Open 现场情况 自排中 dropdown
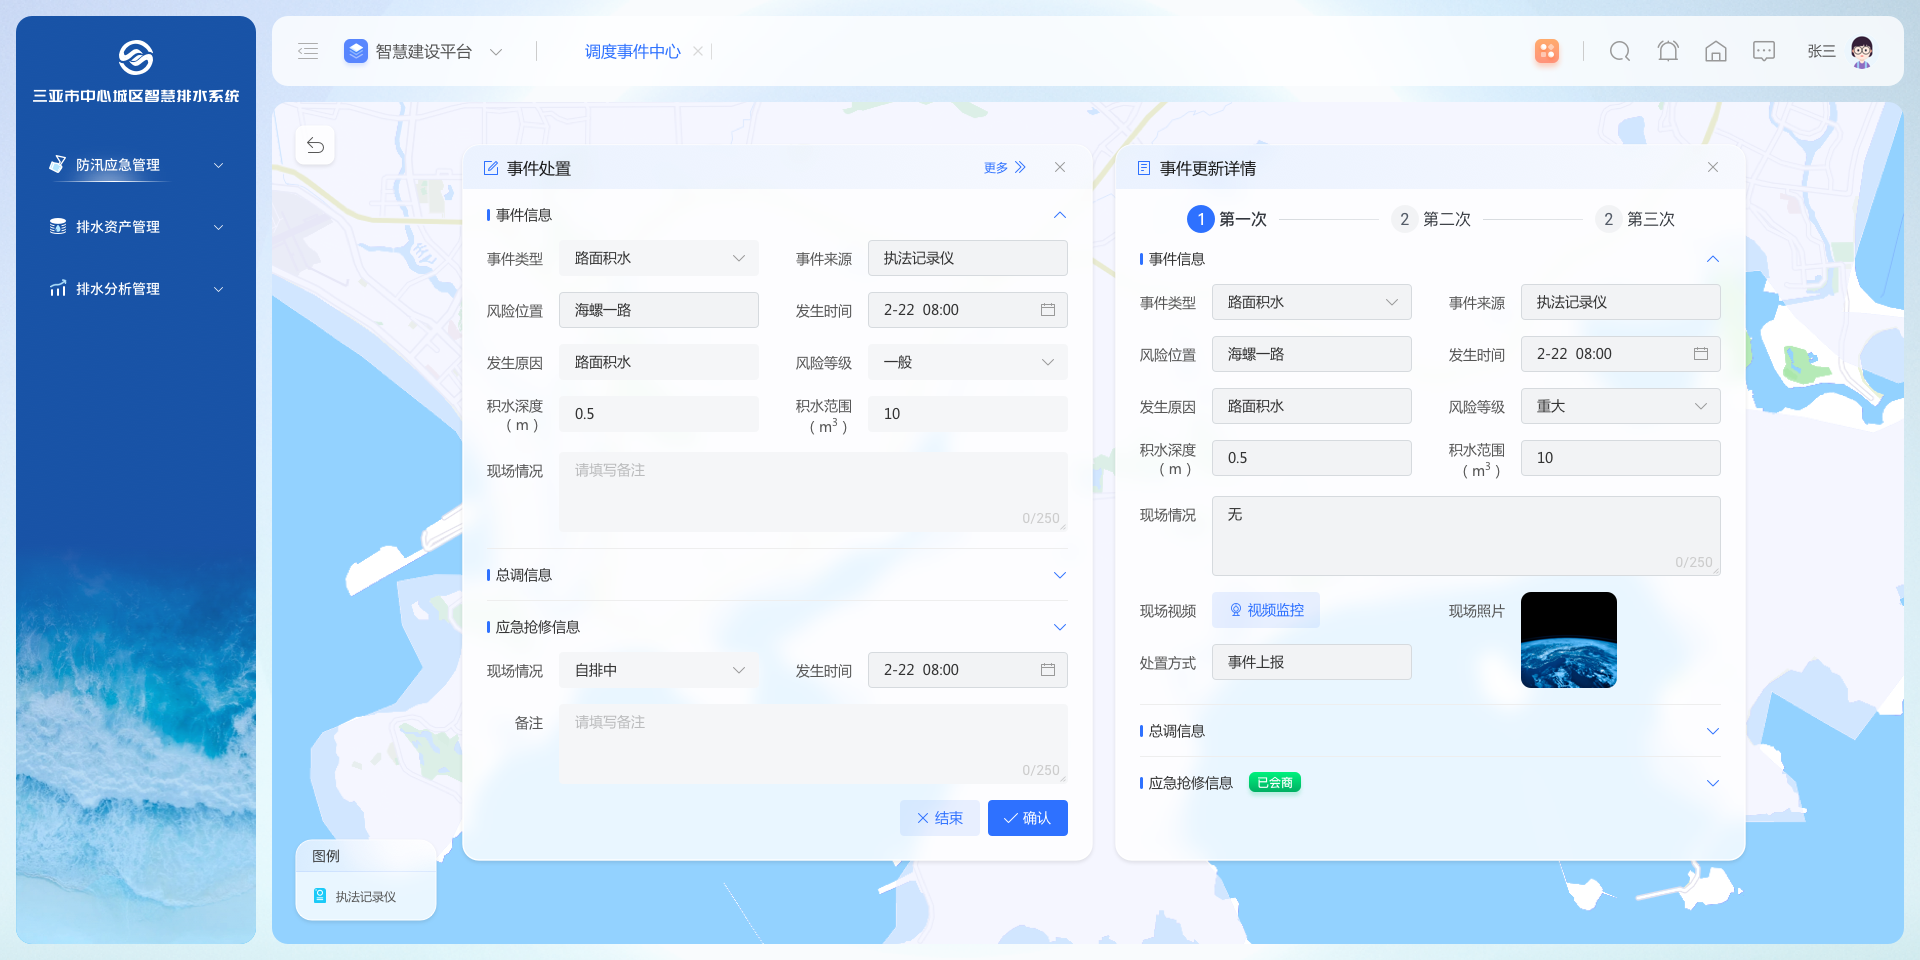The width and height of the screenshot is (1920, 960). click(659, 670)
